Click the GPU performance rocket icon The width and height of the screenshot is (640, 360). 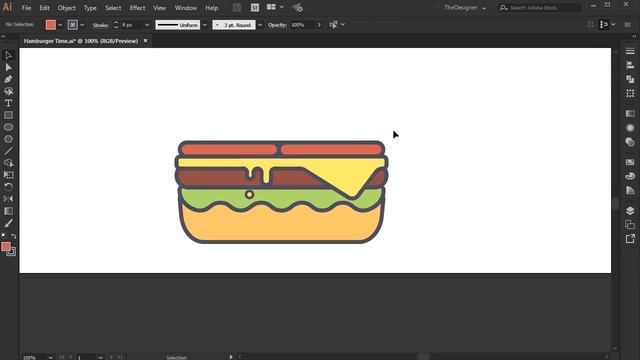pos(298,8)
